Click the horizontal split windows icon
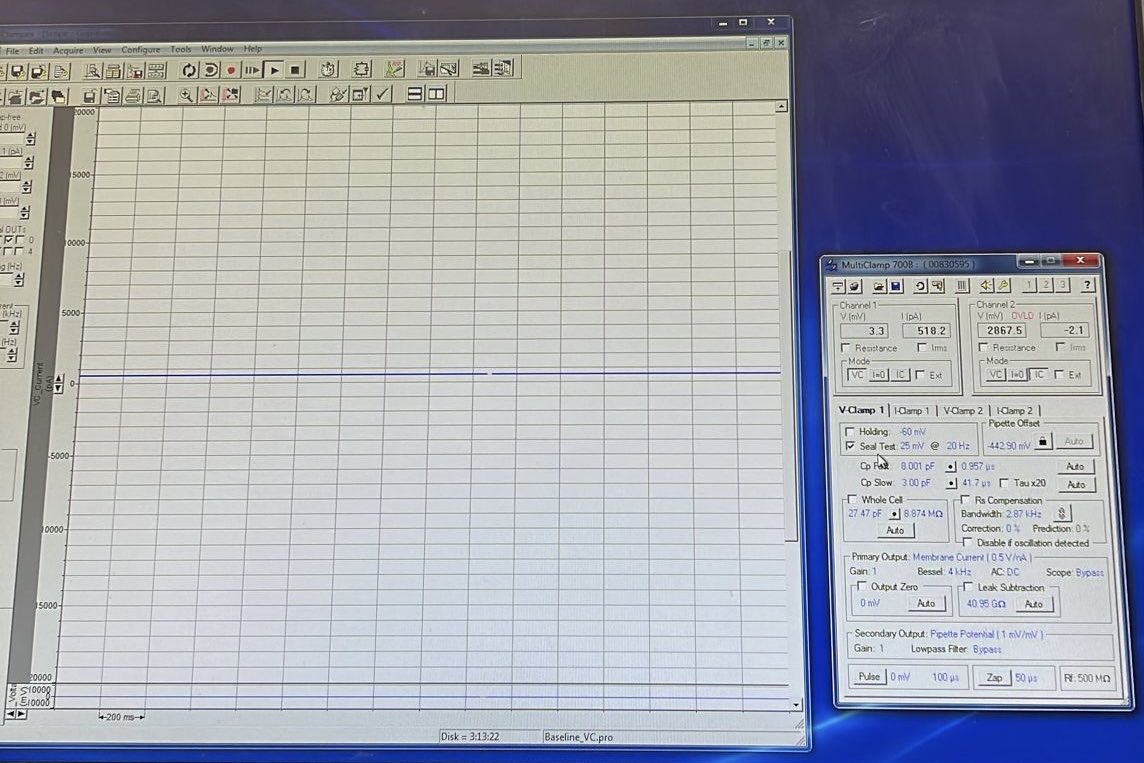 [x=414, y=93]
